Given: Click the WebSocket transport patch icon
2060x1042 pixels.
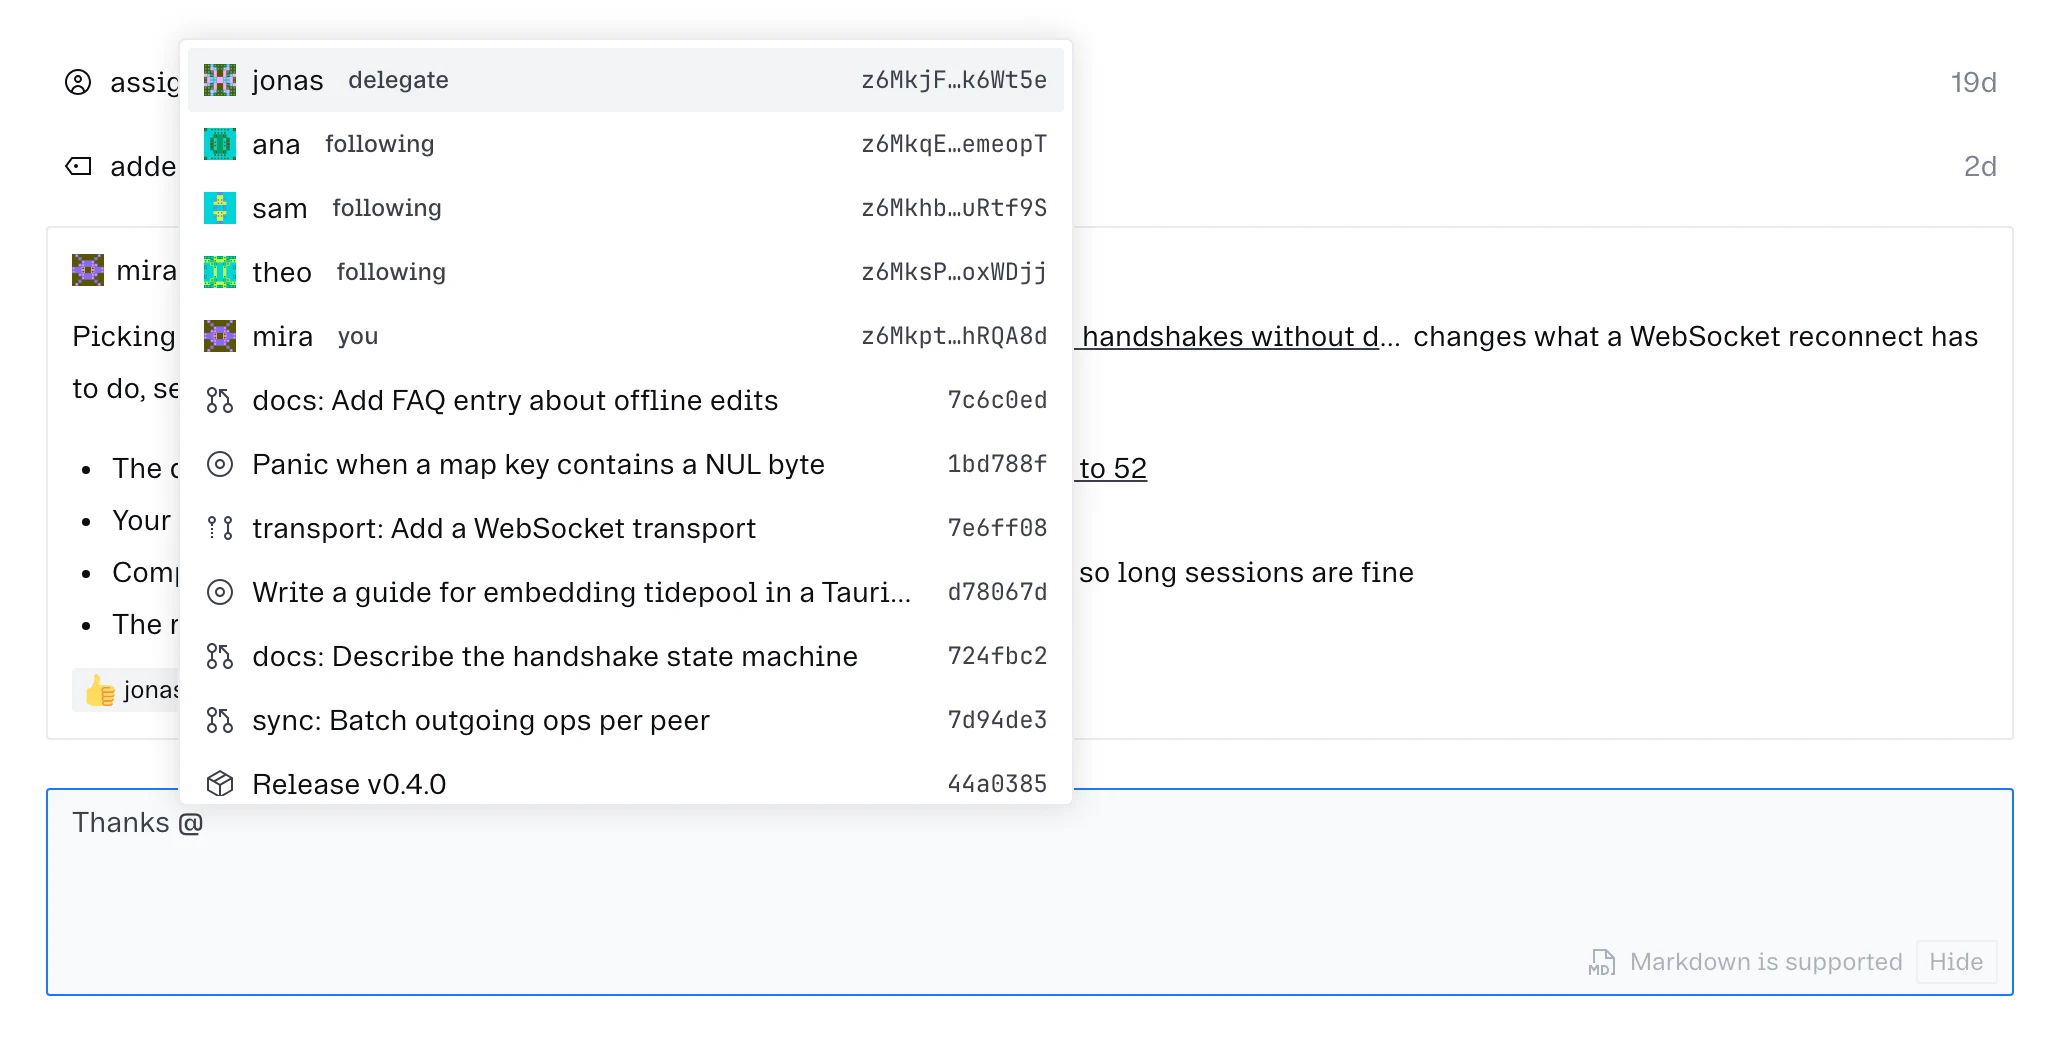Looking at the screenshot, I should (x=220, y=528).
